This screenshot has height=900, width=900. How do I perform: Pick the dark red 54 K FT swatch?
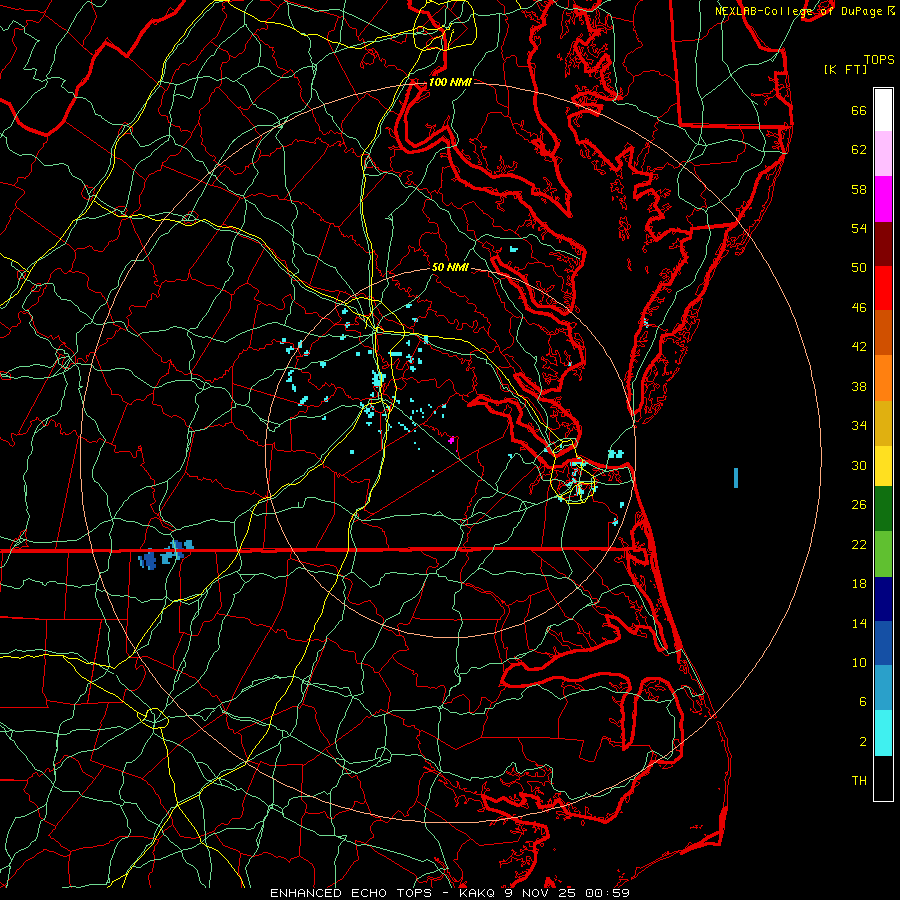tap(883, 243)
